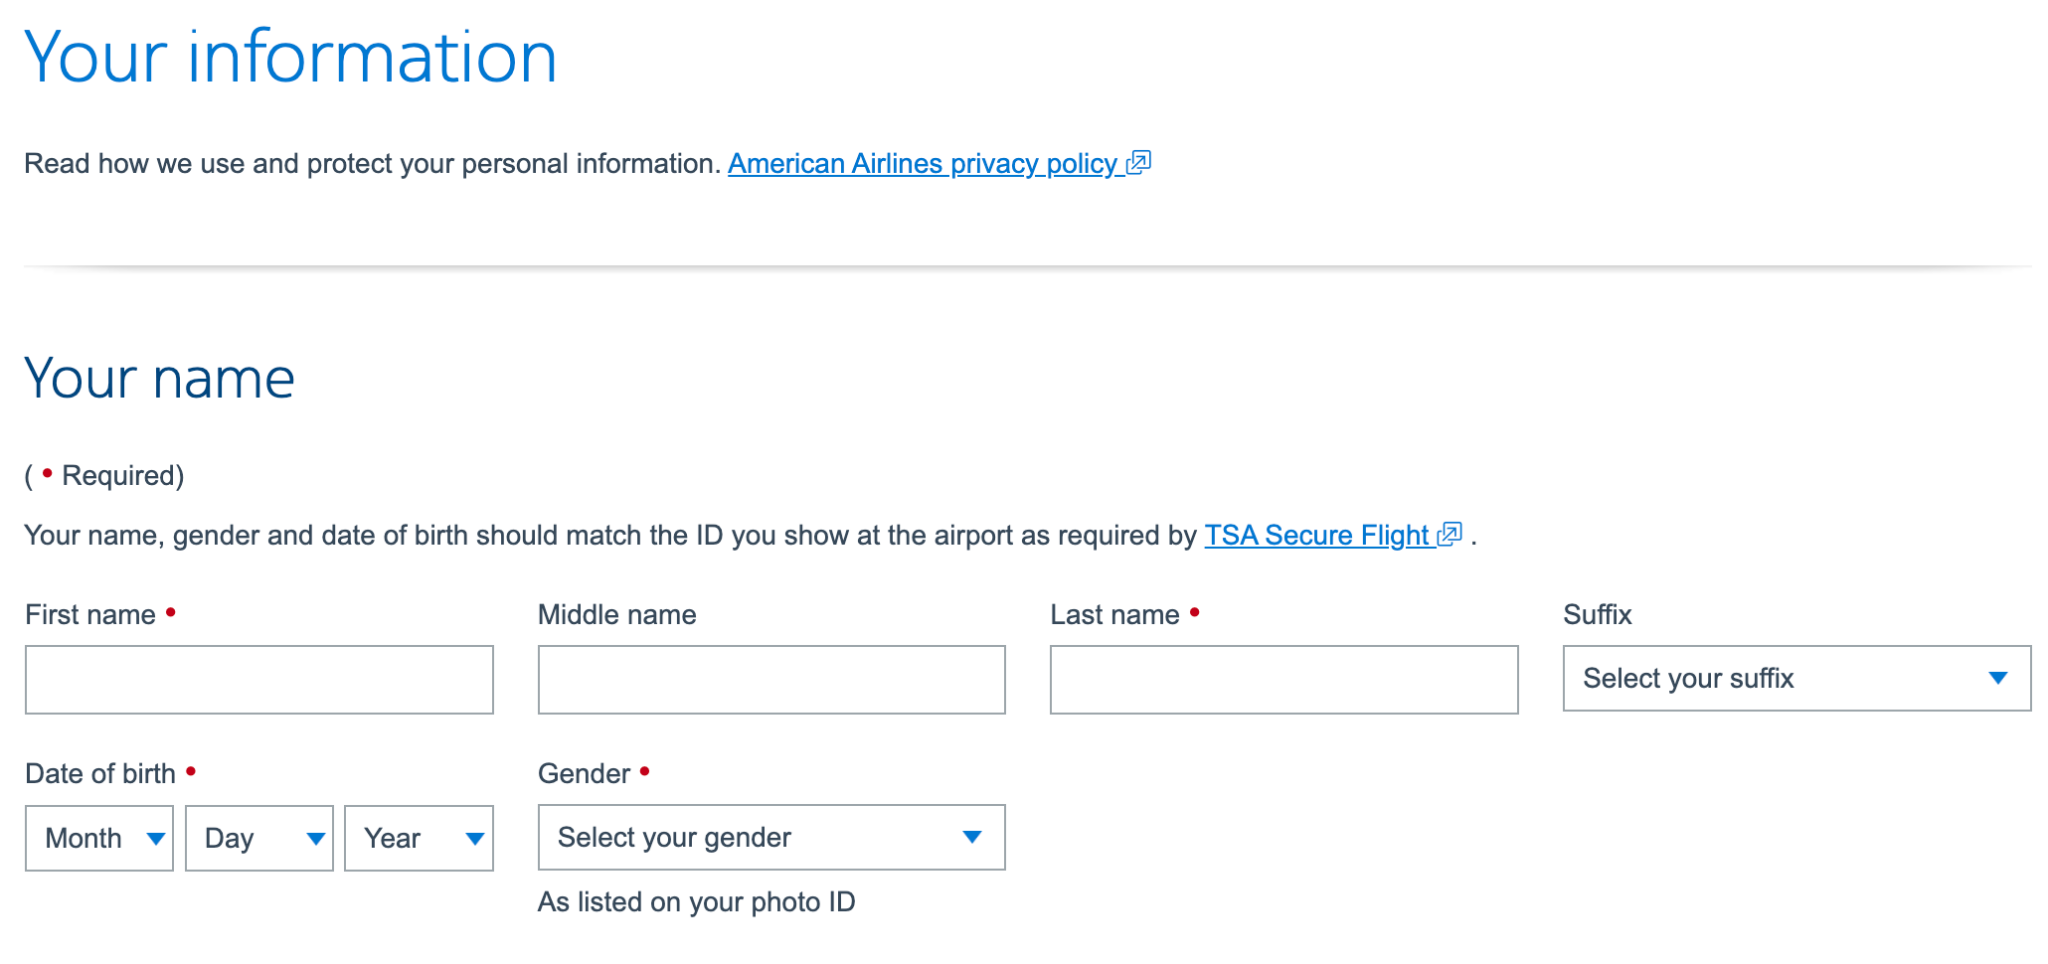Select the Last name input field
2048x964 pixels.
[1283, 679]
